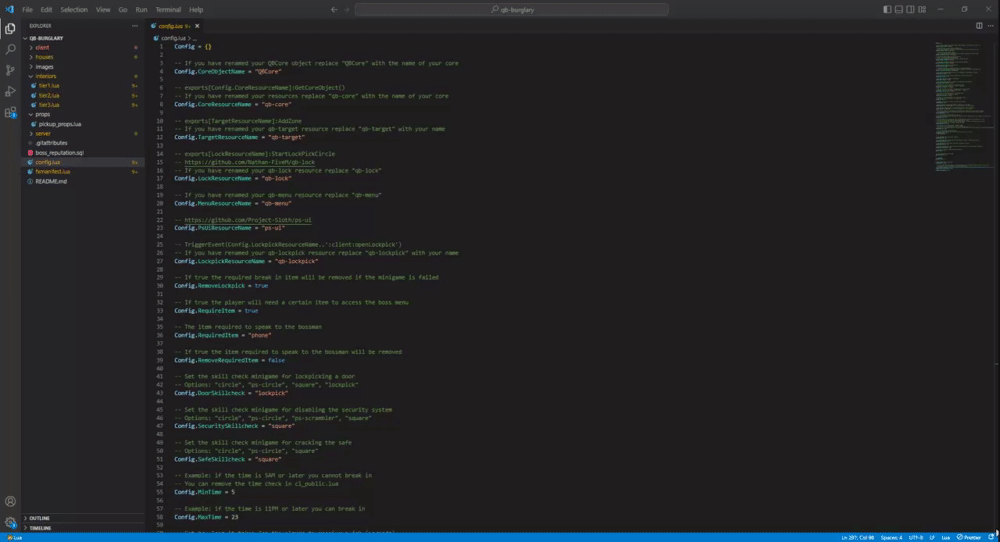Follow the Project-Sloth ps-ui GitHub link
Image resolution: width=1000 pixels, height=542 pixels.
[248, 220]
